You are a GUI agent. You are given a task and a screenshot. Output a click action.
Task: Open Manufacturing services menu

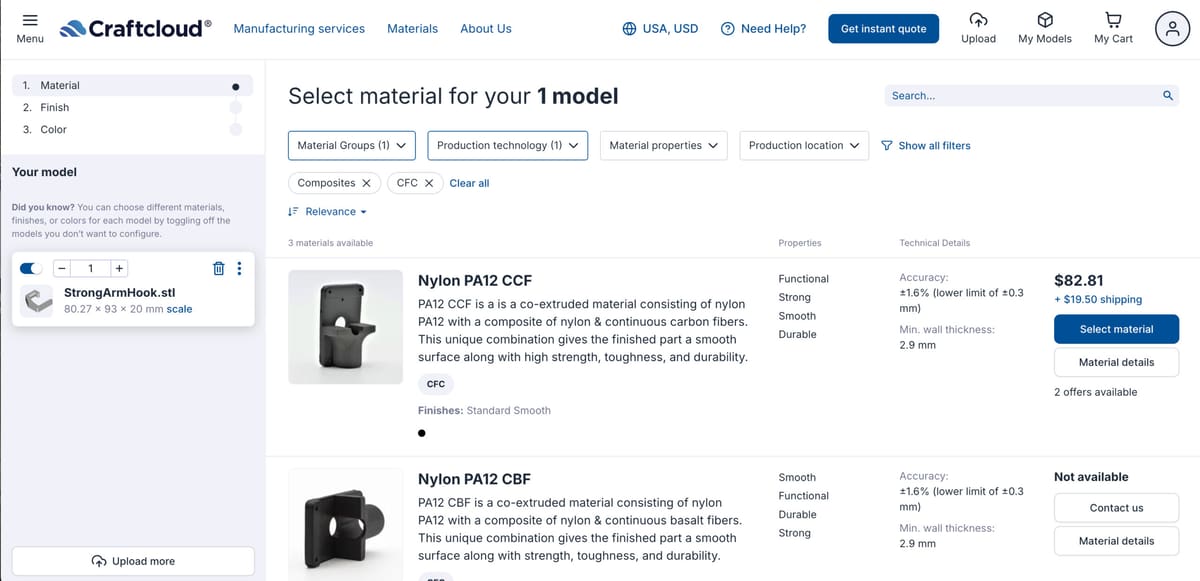tap(299, 29)
